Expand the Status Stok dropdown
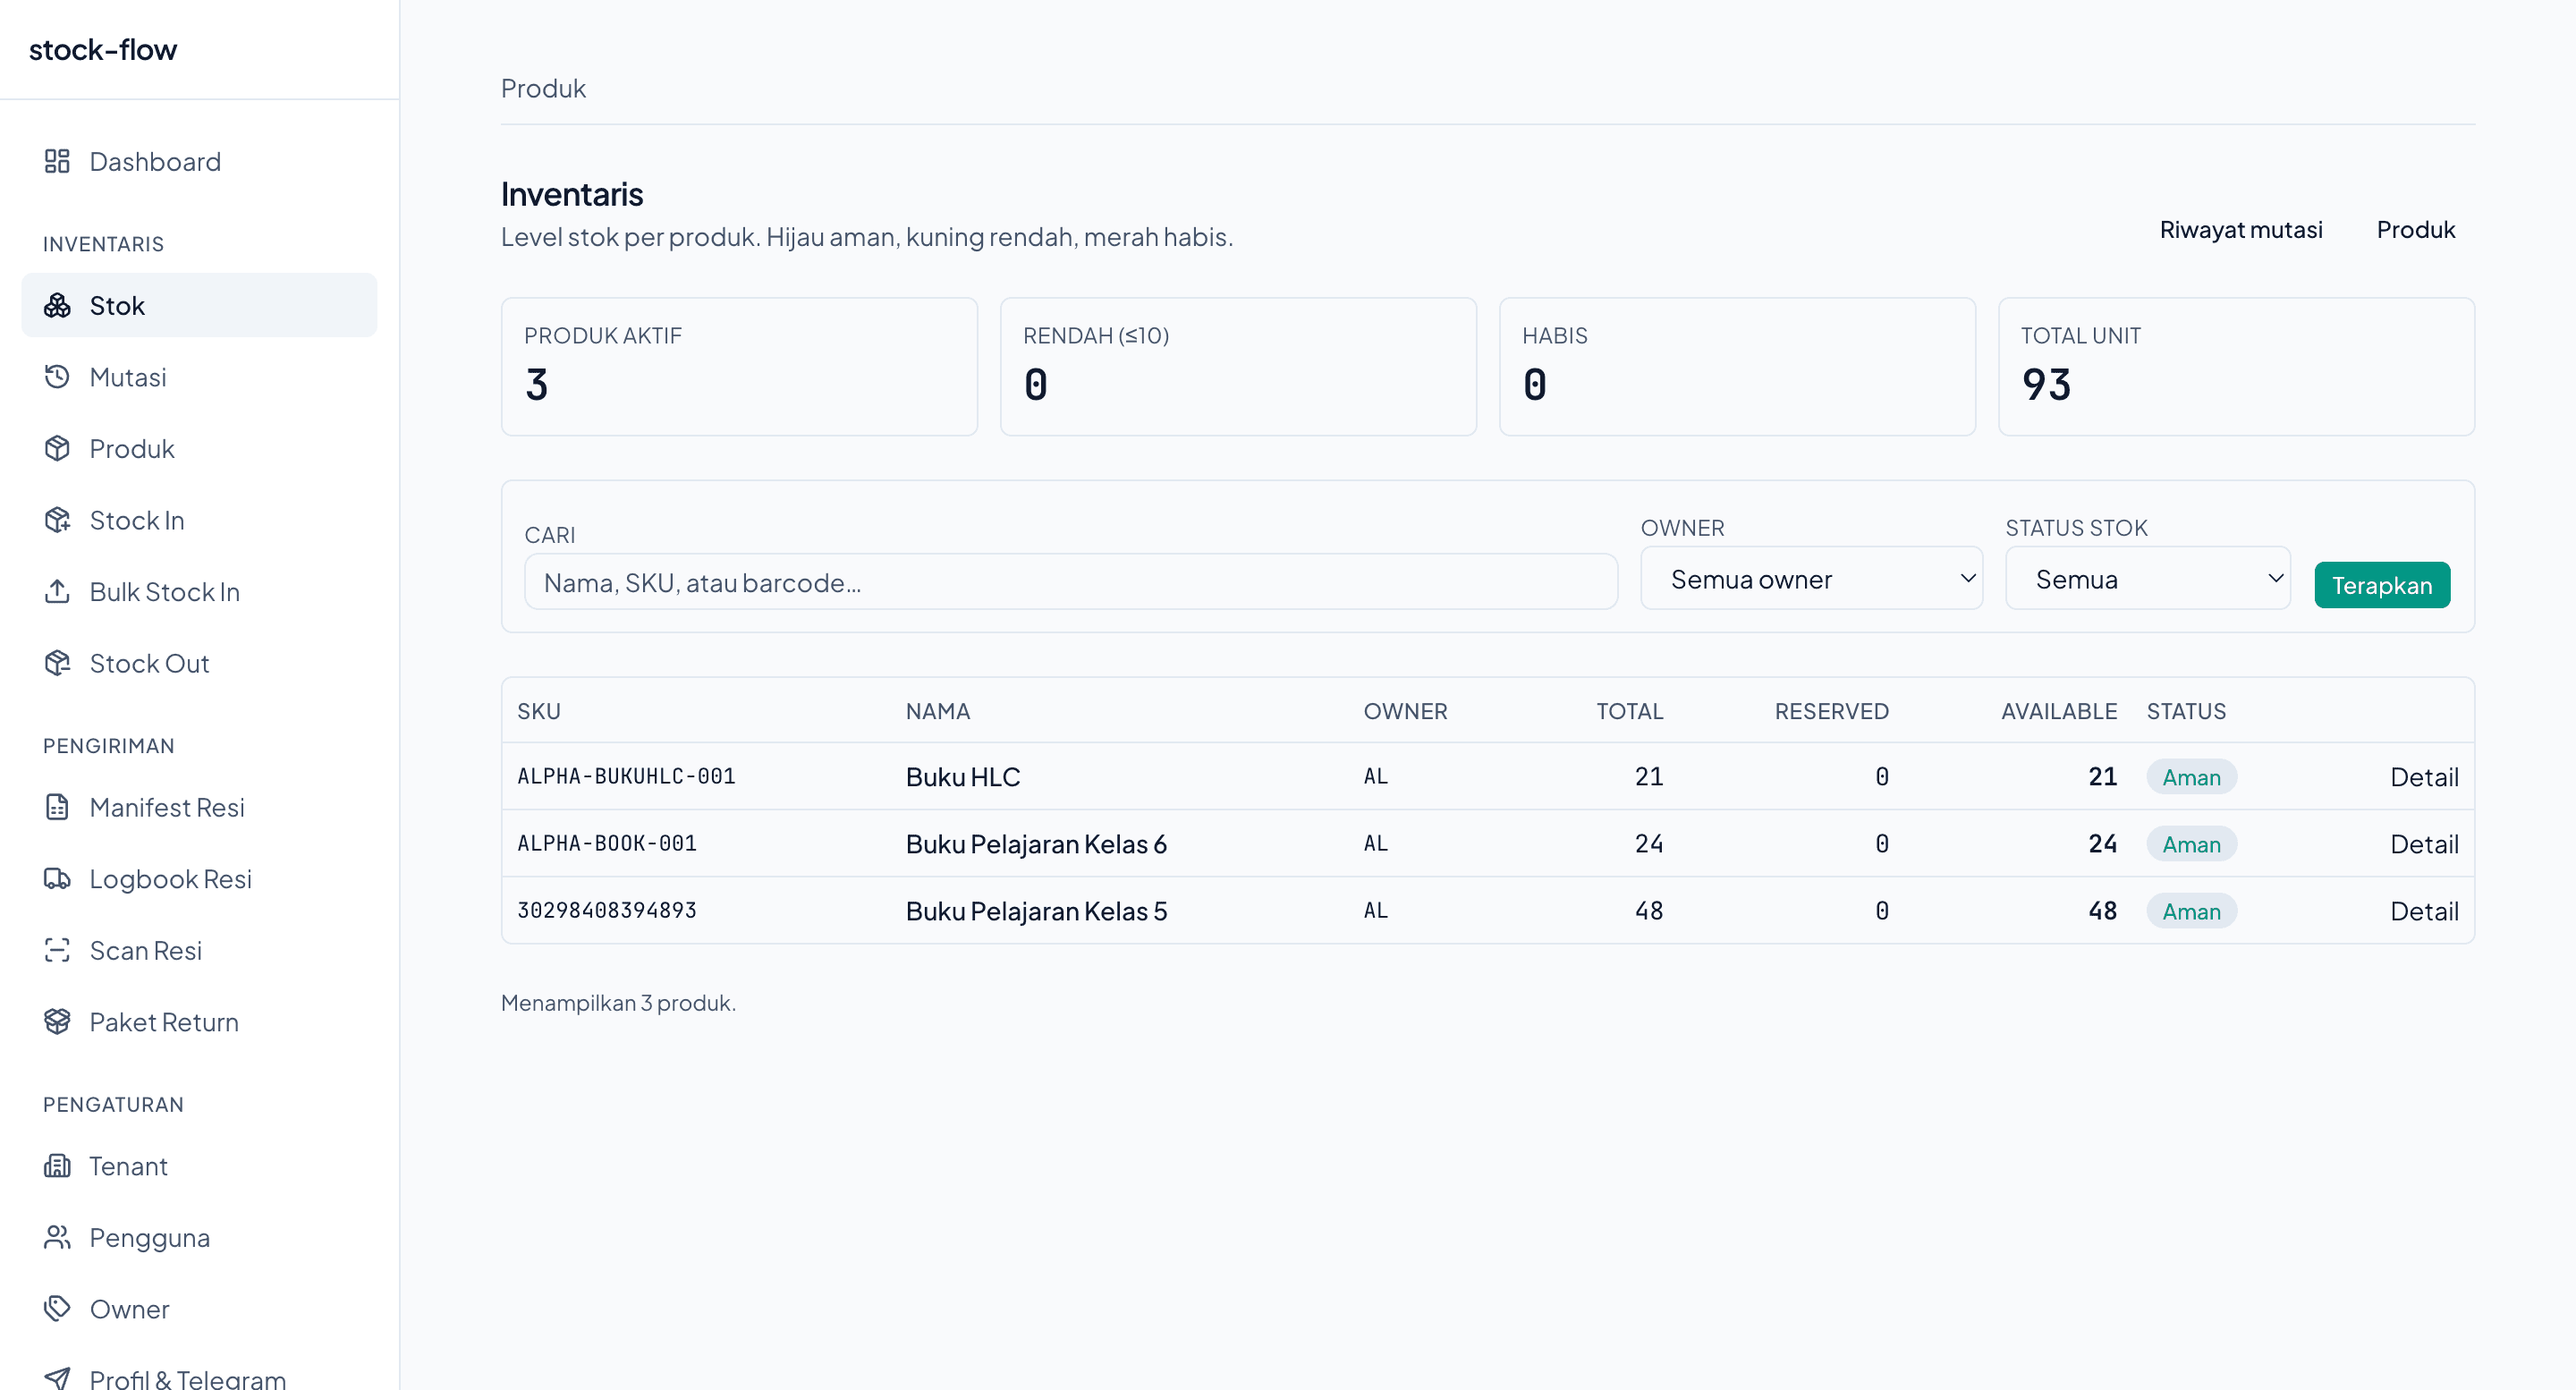 [x=2148, y=579]
